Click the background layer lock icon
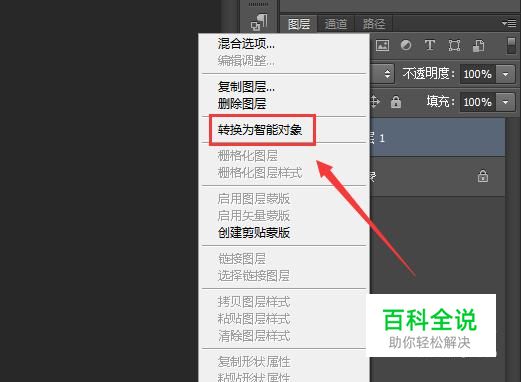 point(483,176)
